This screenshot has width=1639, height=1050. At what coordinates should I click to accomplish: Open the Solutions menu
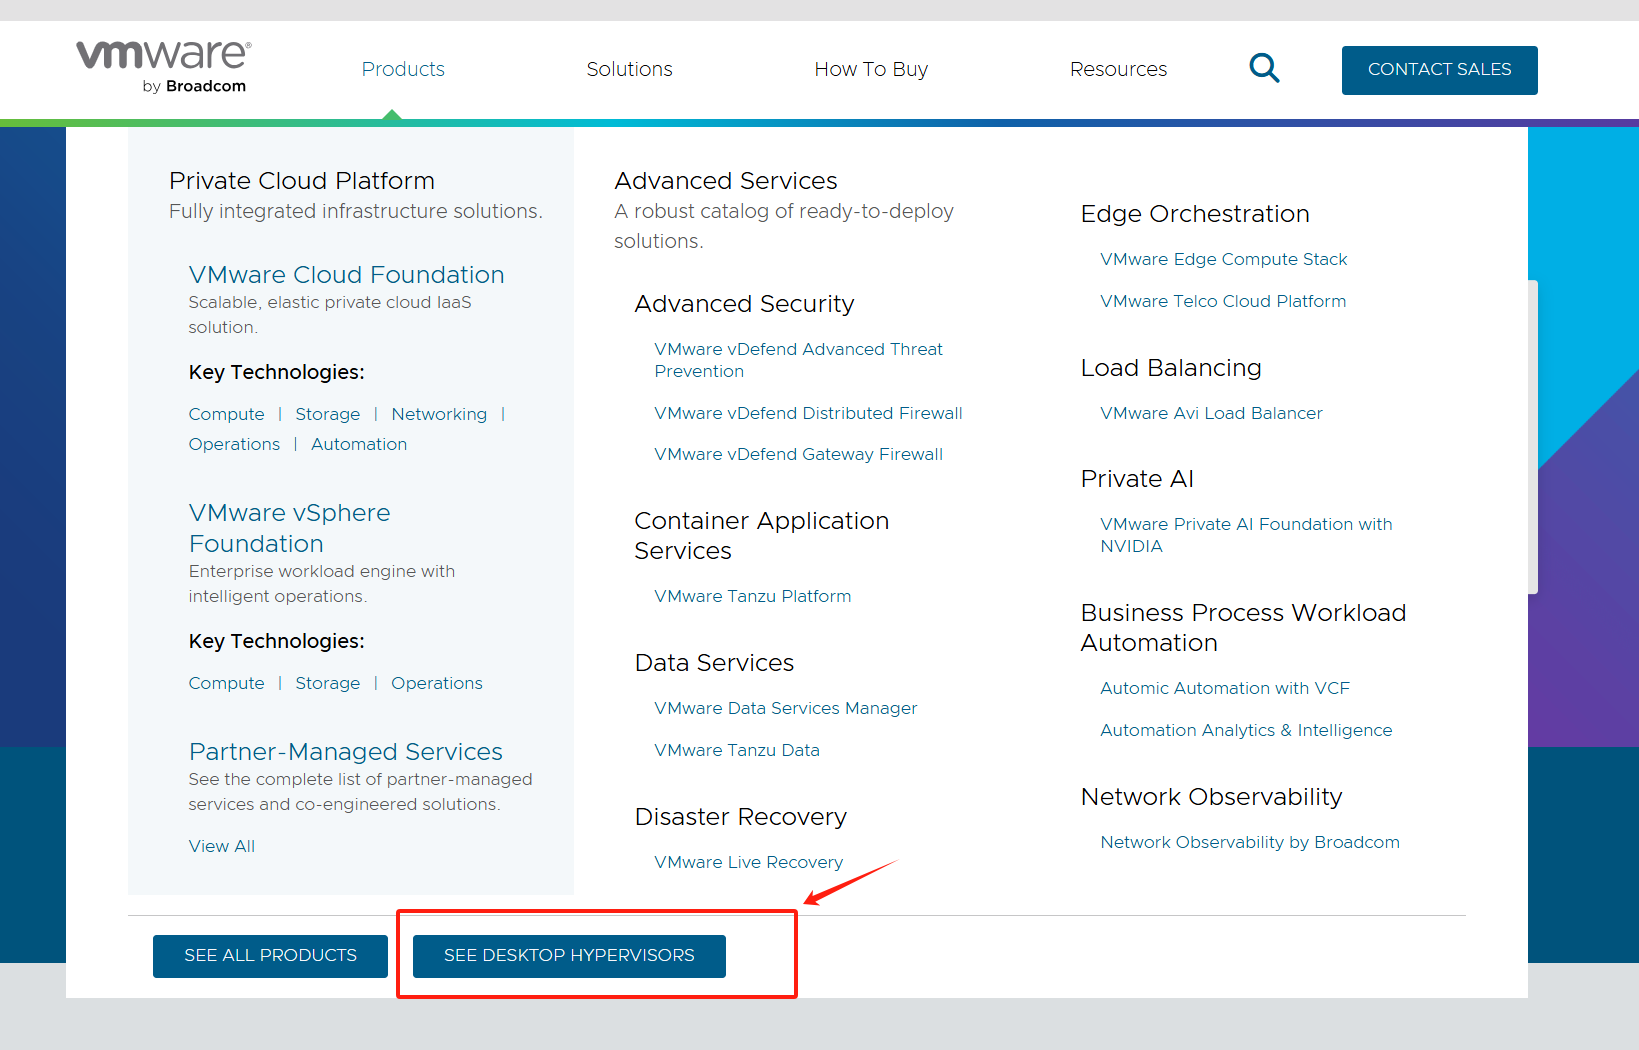pyautogui.click(x=629, y=69)
